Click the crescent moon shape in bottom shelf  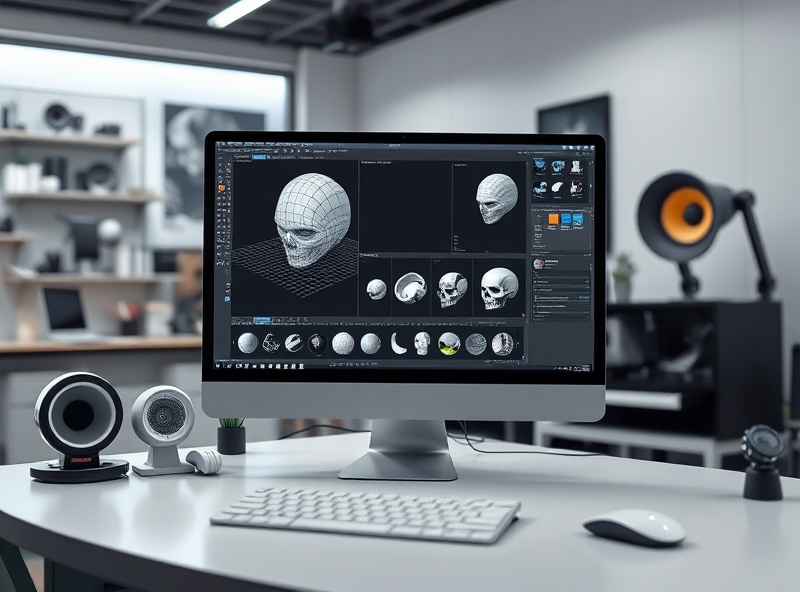tap(397, 343)
